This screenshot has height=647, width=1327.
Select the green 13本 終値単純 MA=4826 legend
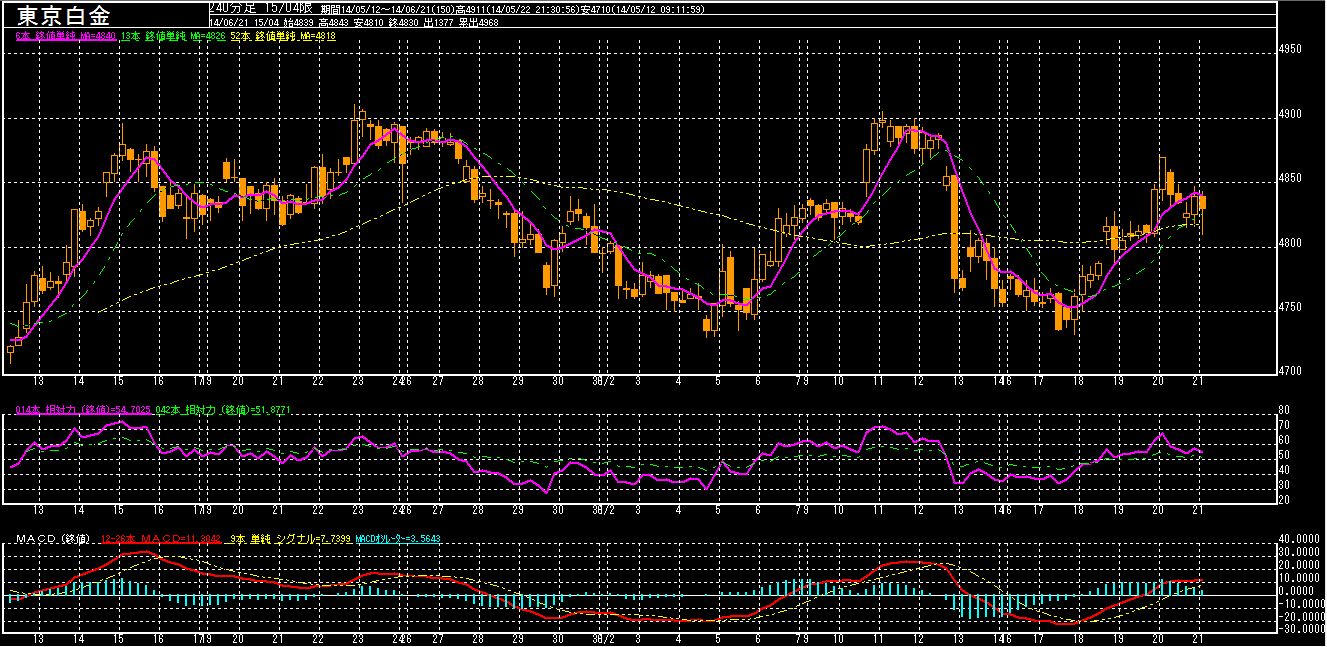click(171, 36)
